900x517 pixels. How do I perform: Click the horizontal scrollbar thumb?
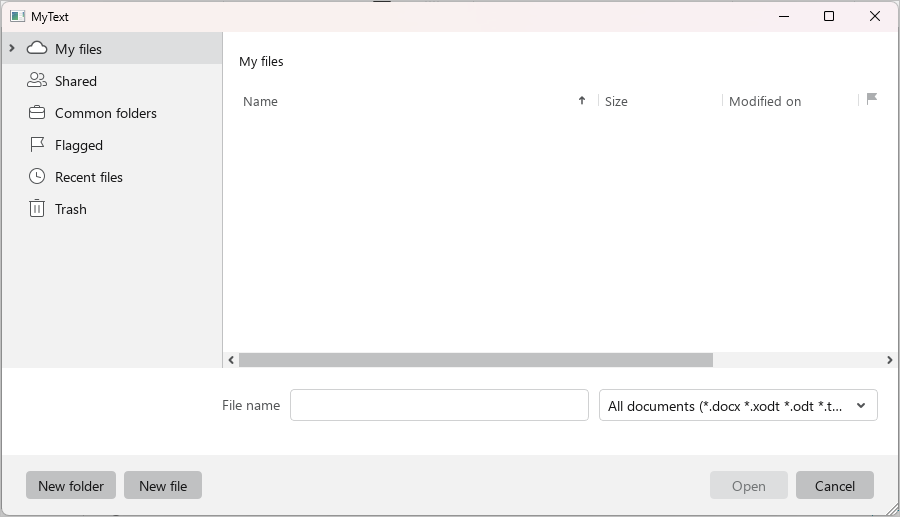coord(476,360)
